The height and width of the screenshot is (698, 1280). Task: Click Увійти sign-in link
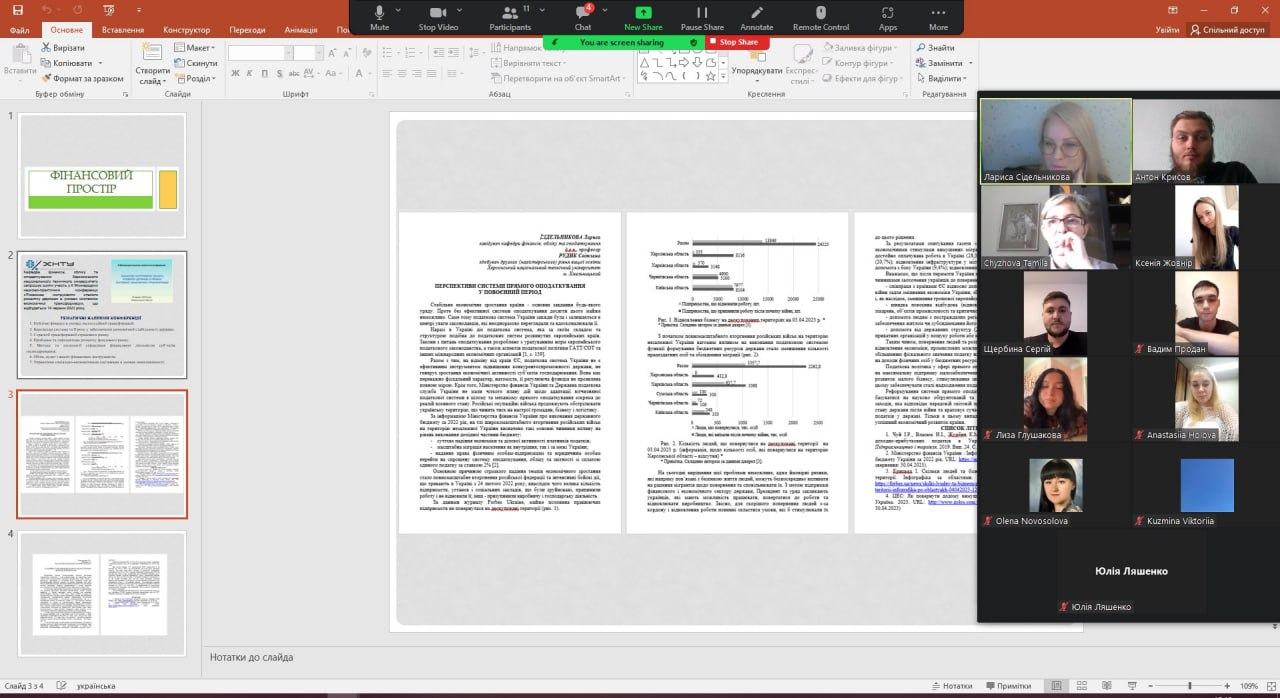(x=1167, y=30)
